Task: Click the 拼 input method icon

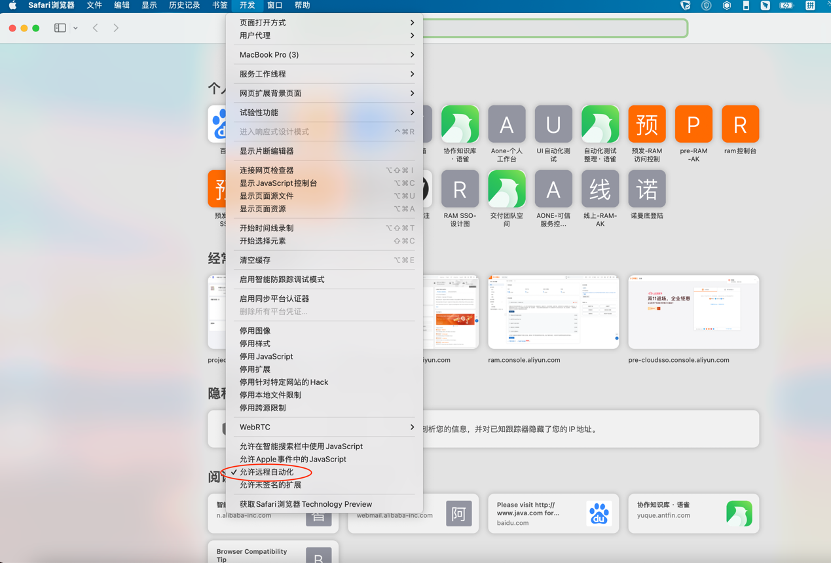Action: (810, 5)
